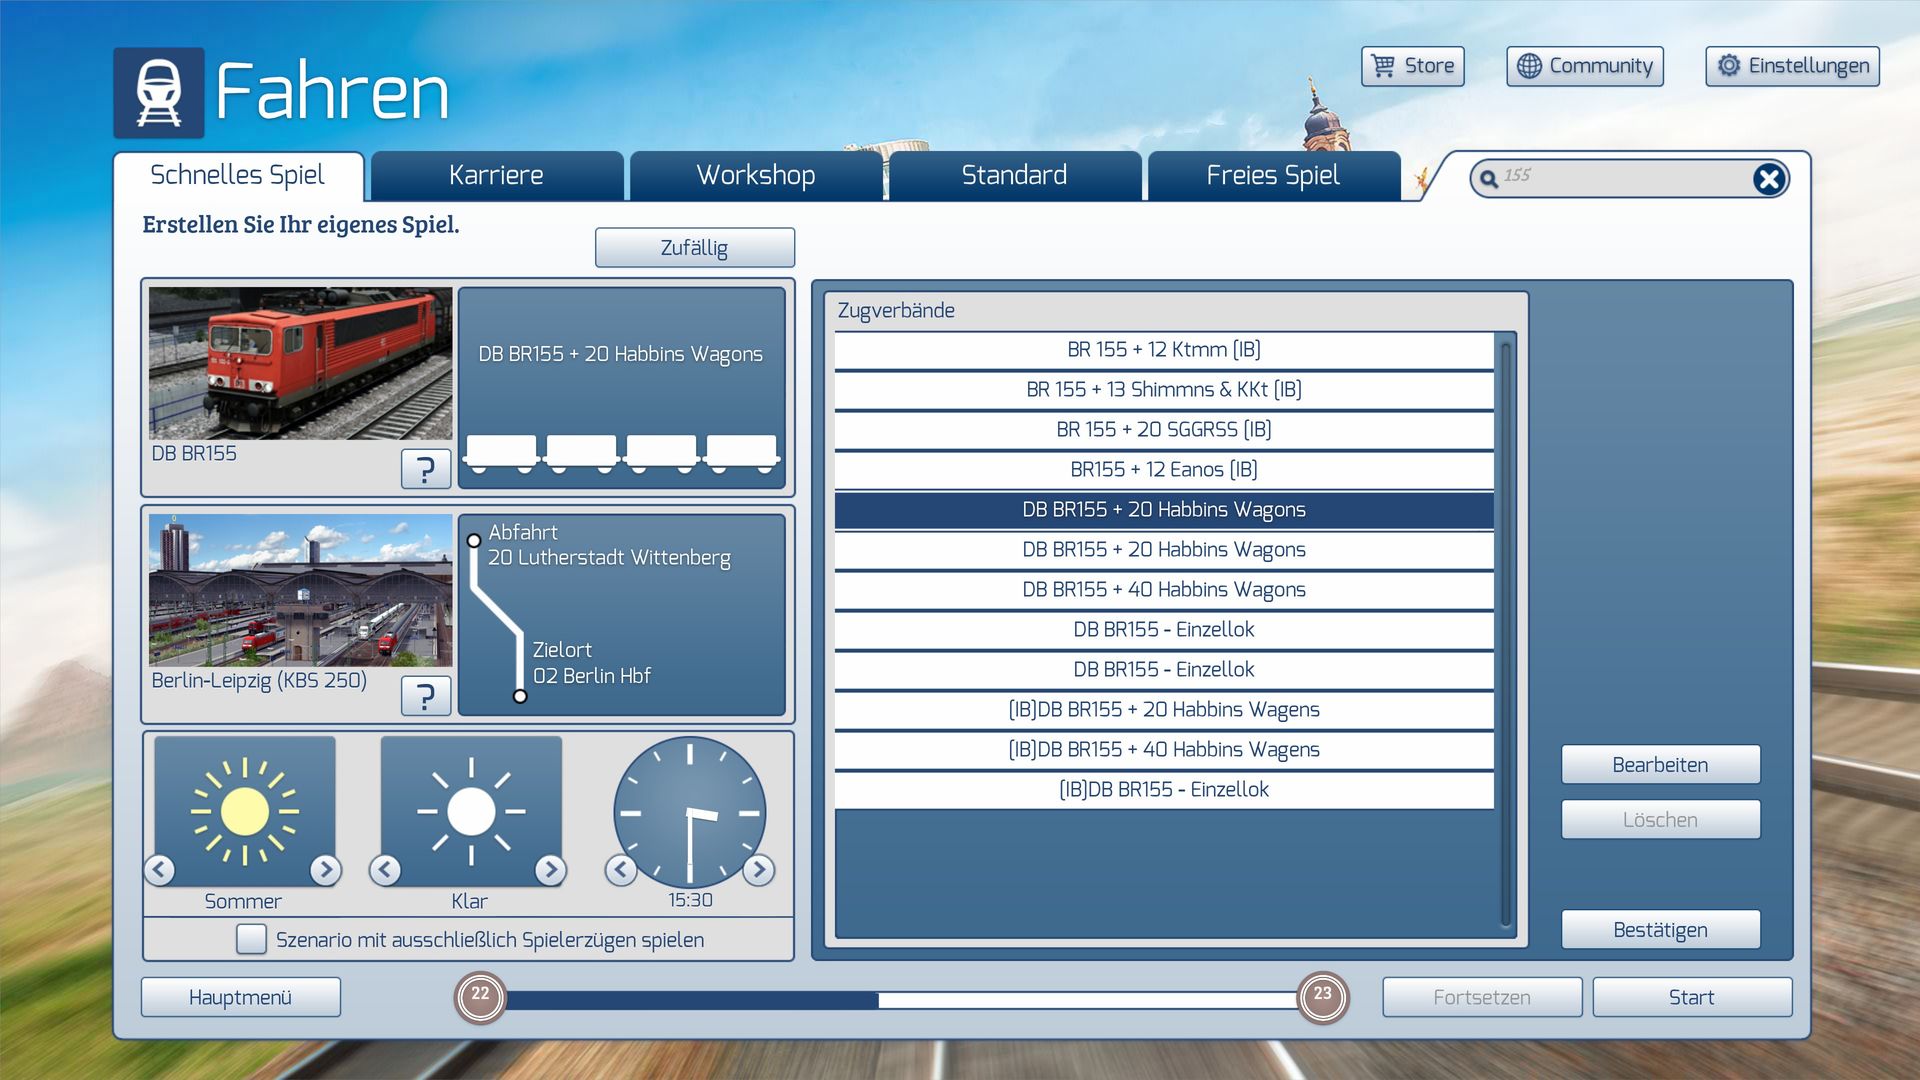Switch to previous weather before Klar
Image resolution: width=1920 pixels, height=1080 pixels.
coord(385,870)
